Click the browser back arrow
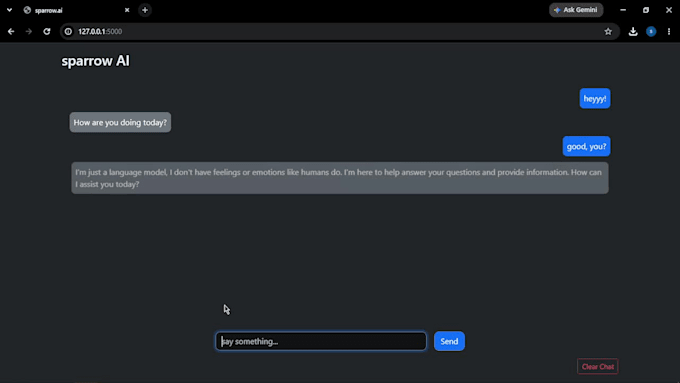 pos(11,31)
